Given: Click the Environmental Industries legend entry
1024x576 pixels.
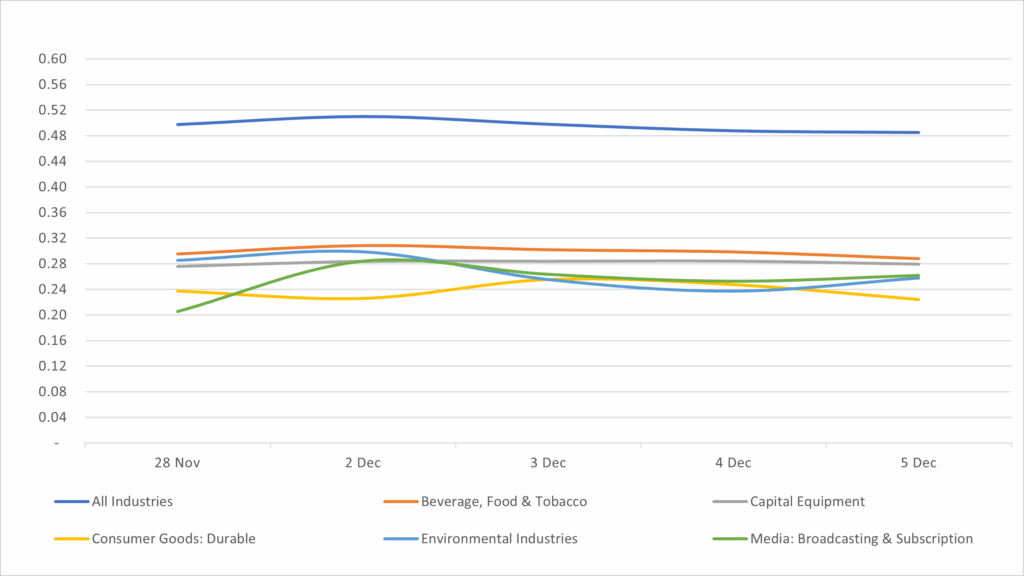Looking at the screenshot, I should click(499, 538).
